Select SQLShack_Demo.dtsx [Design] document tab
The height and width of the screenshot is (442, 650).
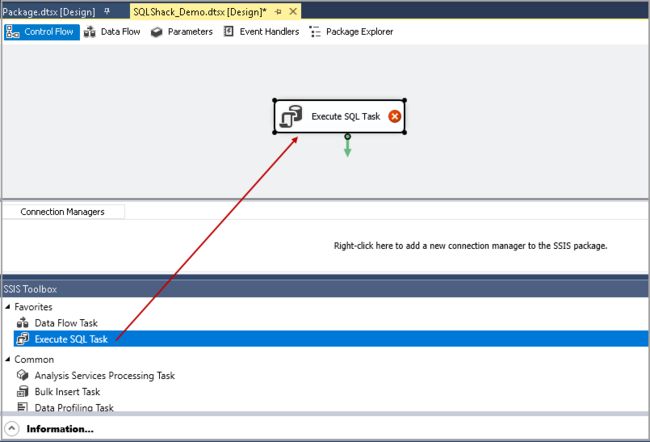[200, 12]
